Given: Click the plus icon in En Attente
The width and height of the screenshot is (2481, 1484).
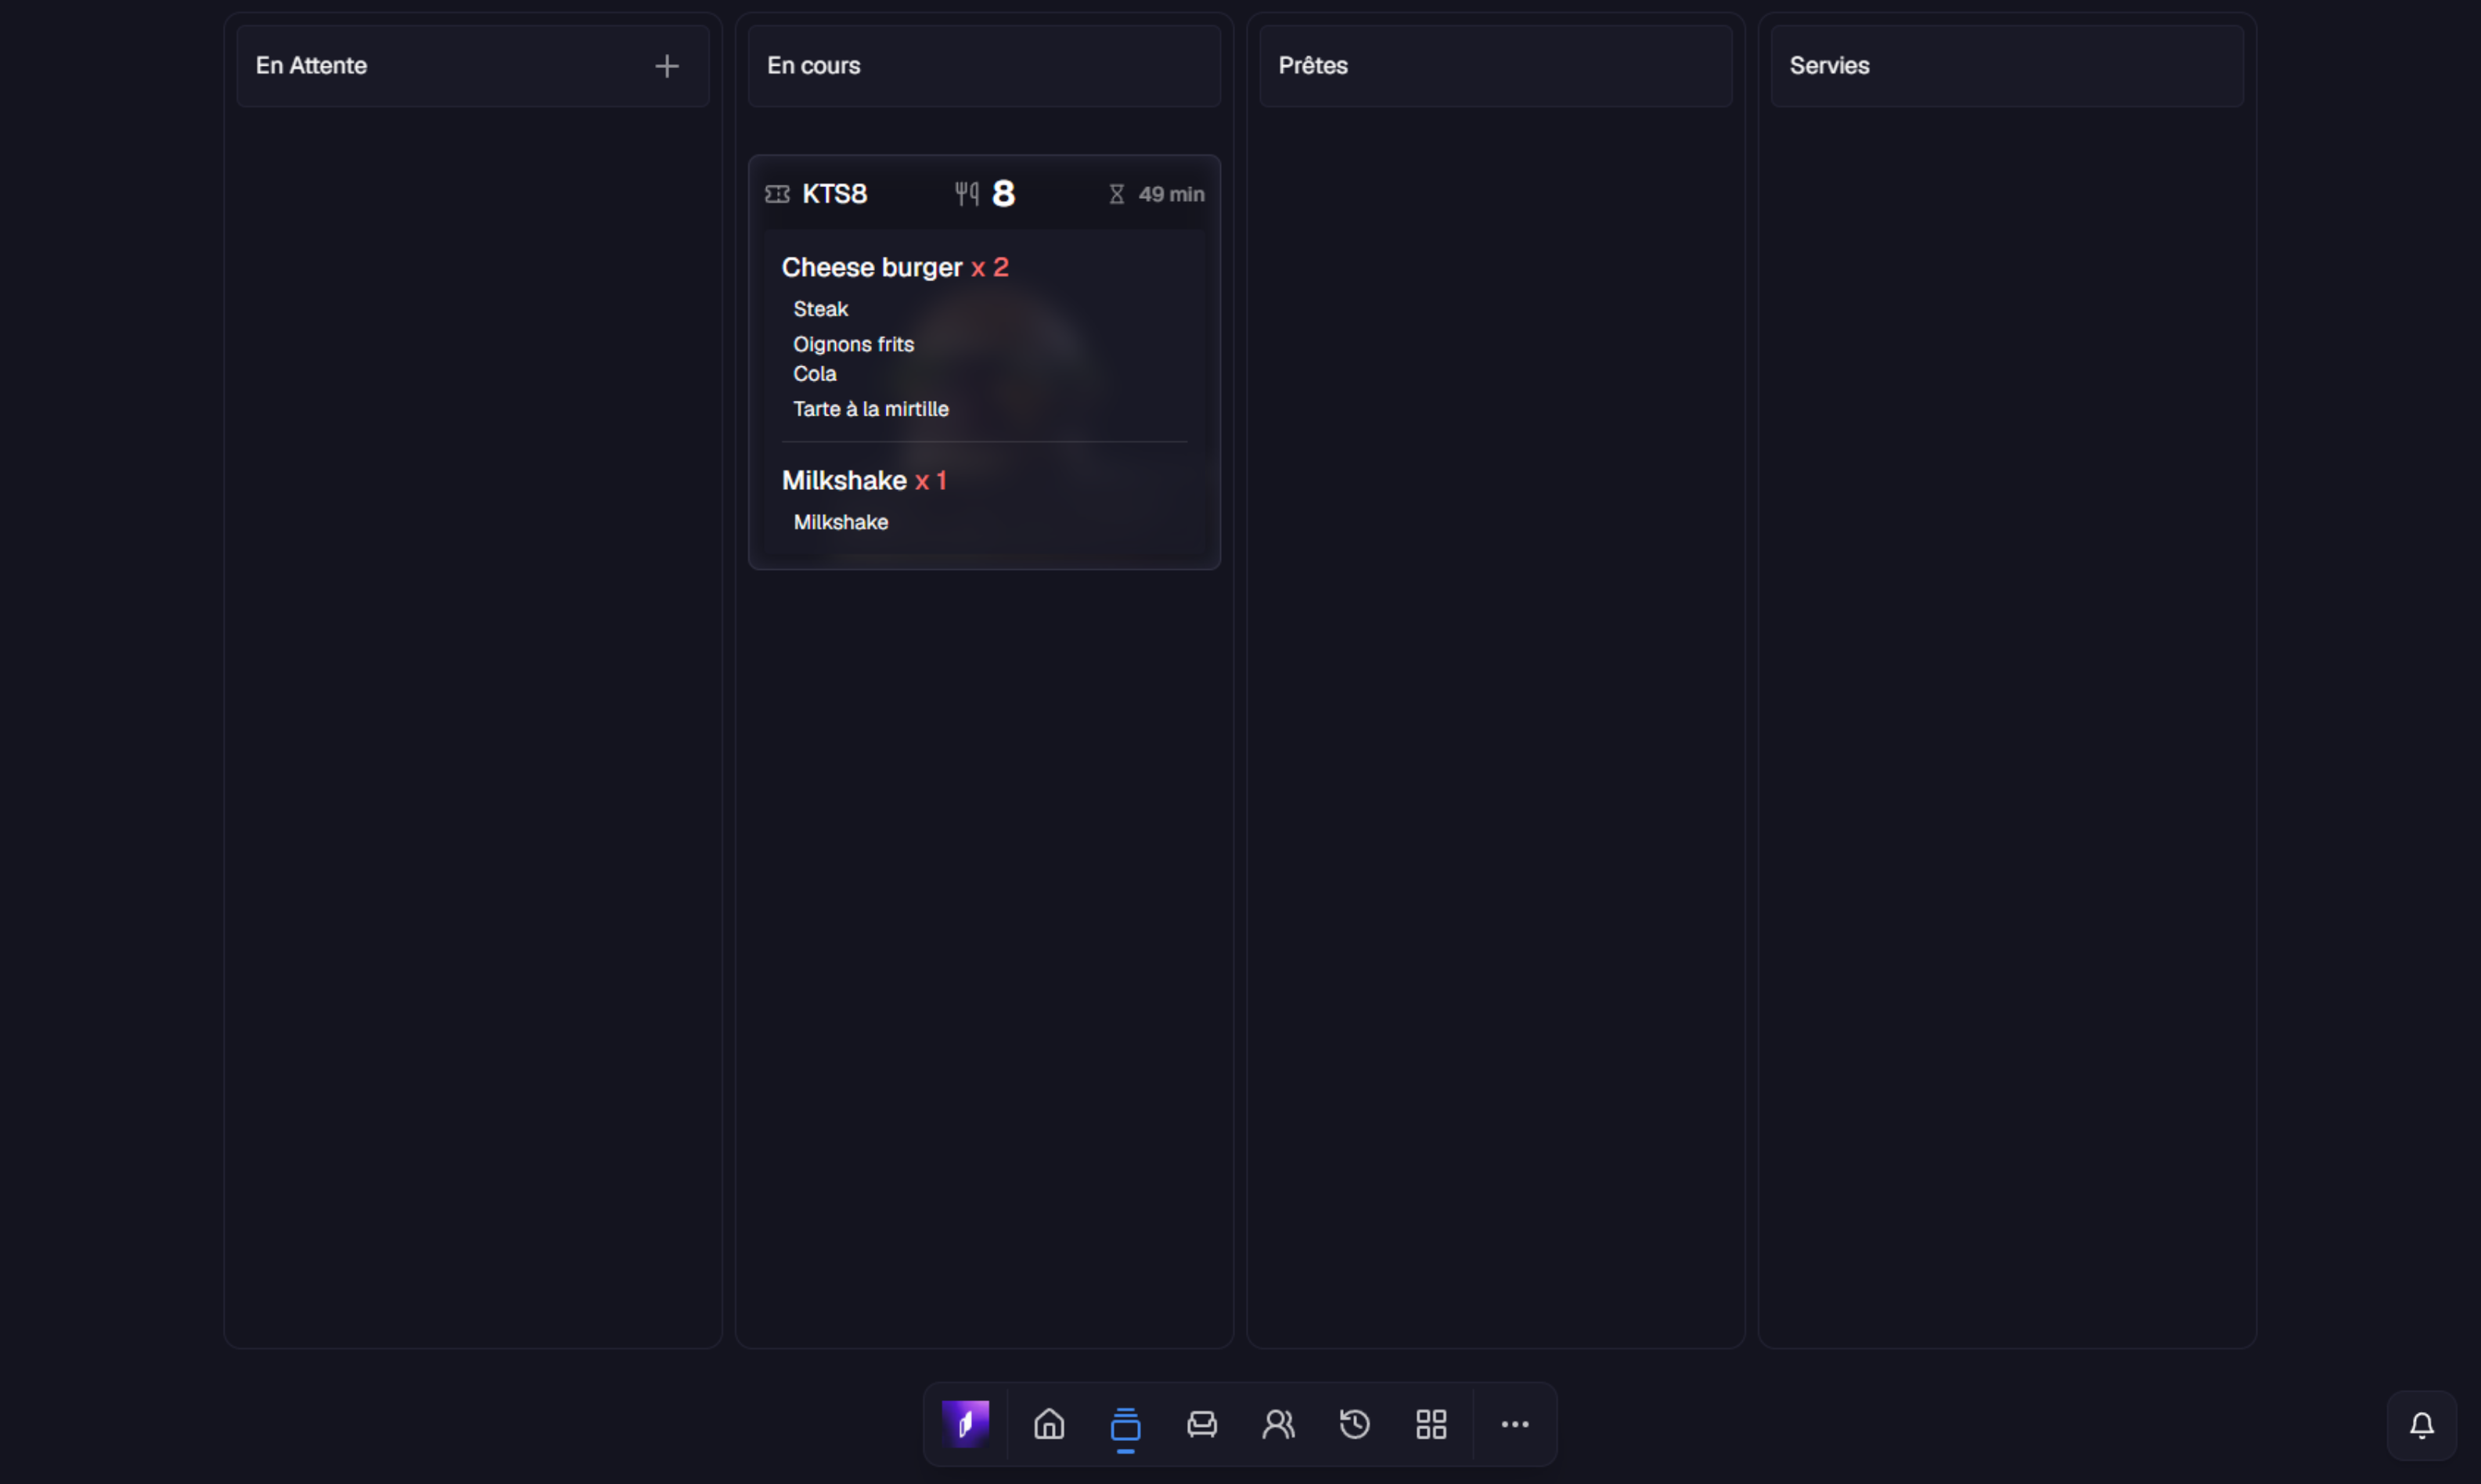Looking at the screenshot, I should pyautogui.click(x=667, y=66).
